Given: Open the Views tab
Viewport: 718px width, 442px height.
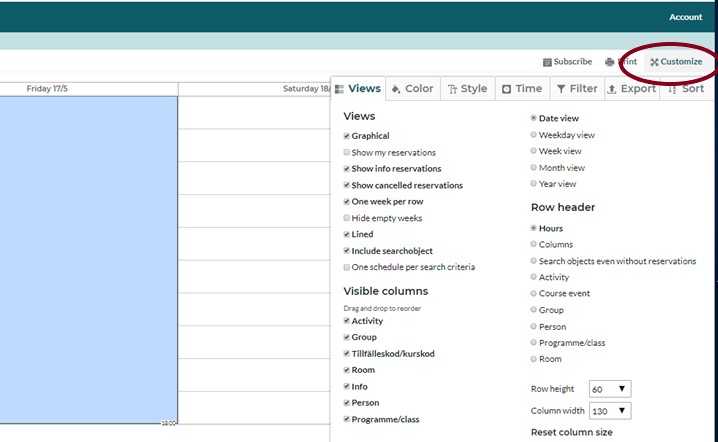Looking at the screenshot, I should [x=358, y=89].
